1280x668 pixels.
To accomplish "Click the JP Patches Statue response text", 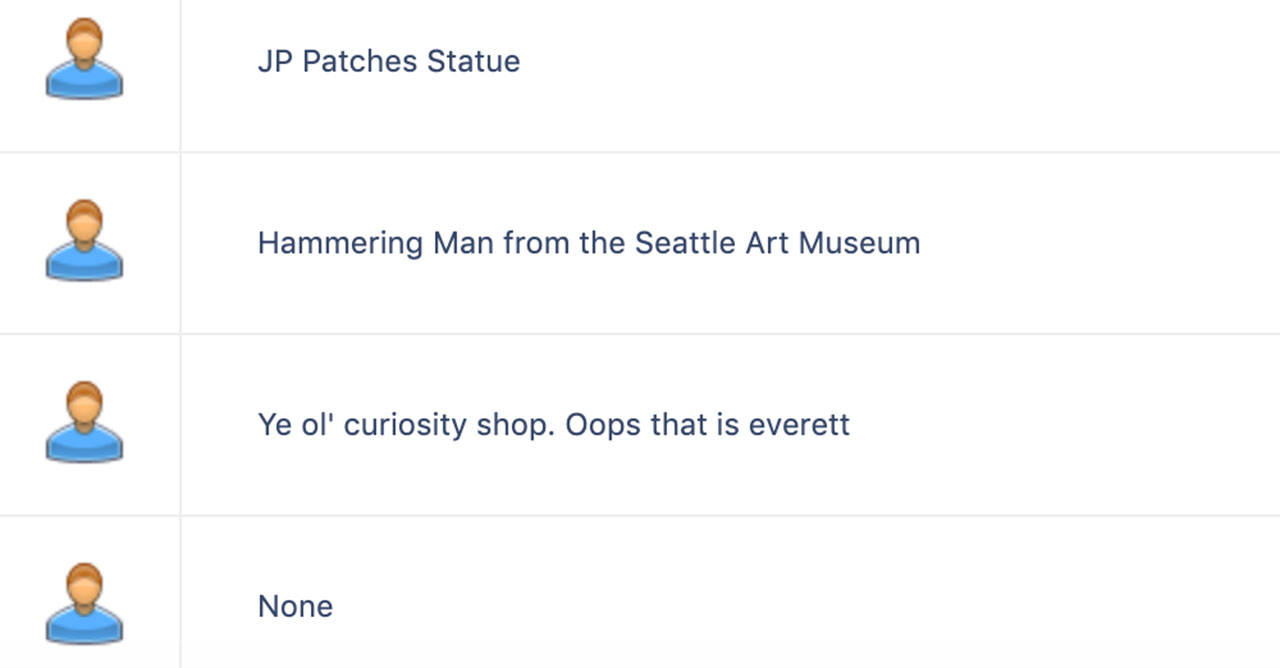I will coord(389,61).
